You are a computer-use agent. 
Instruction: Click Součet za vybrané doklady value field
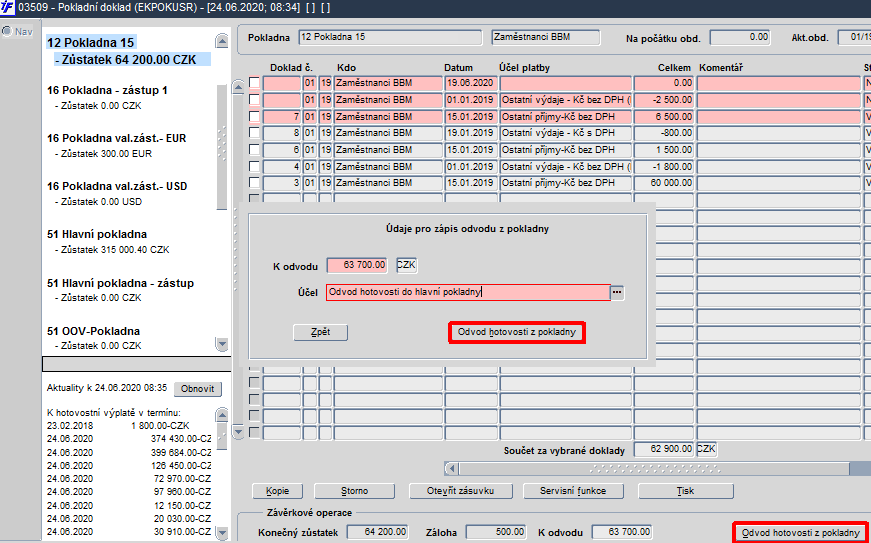point(664,449)
